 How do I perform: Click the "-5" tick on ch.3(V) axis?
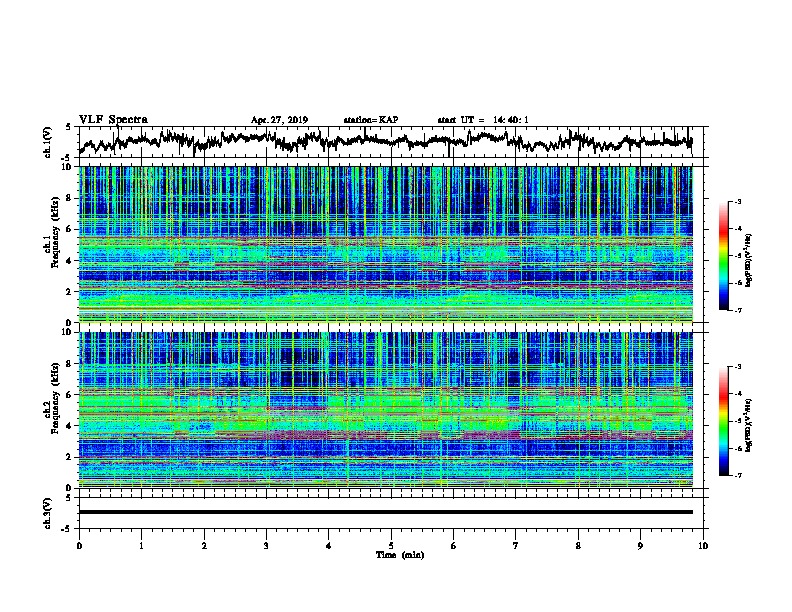(x=67, y=529)
